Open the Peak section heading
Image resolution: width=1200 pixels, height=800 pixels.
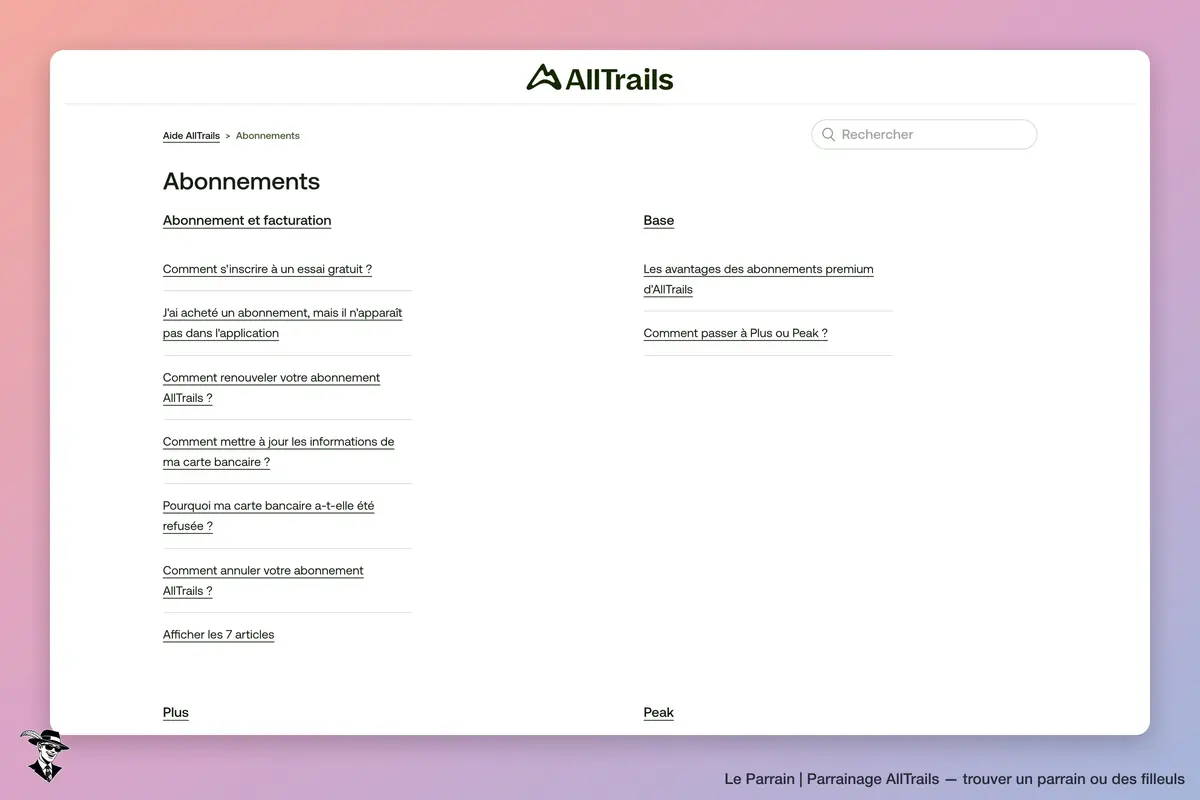tap(659, 713)
